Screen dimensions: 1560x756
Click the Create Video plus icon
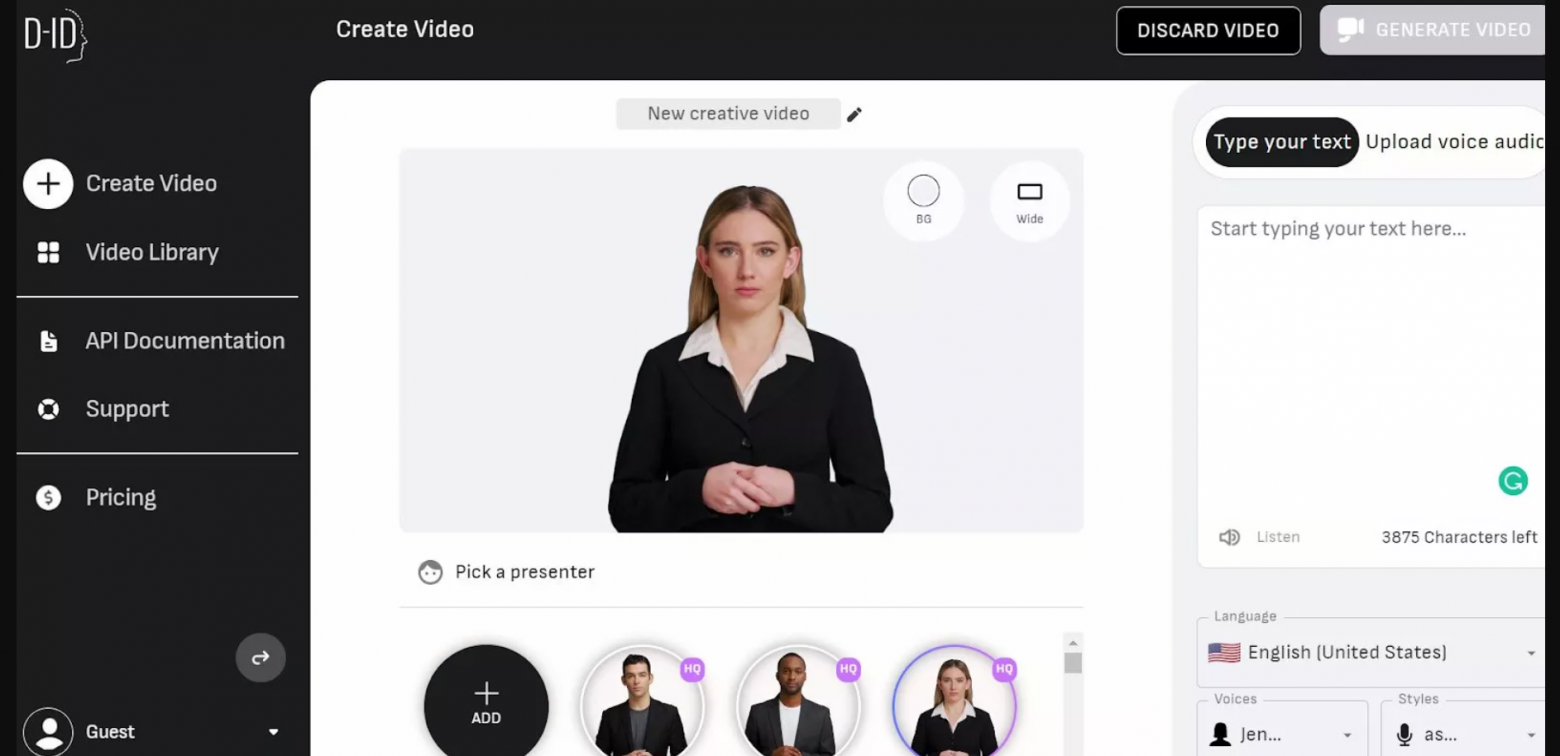(x=48, y=184)
